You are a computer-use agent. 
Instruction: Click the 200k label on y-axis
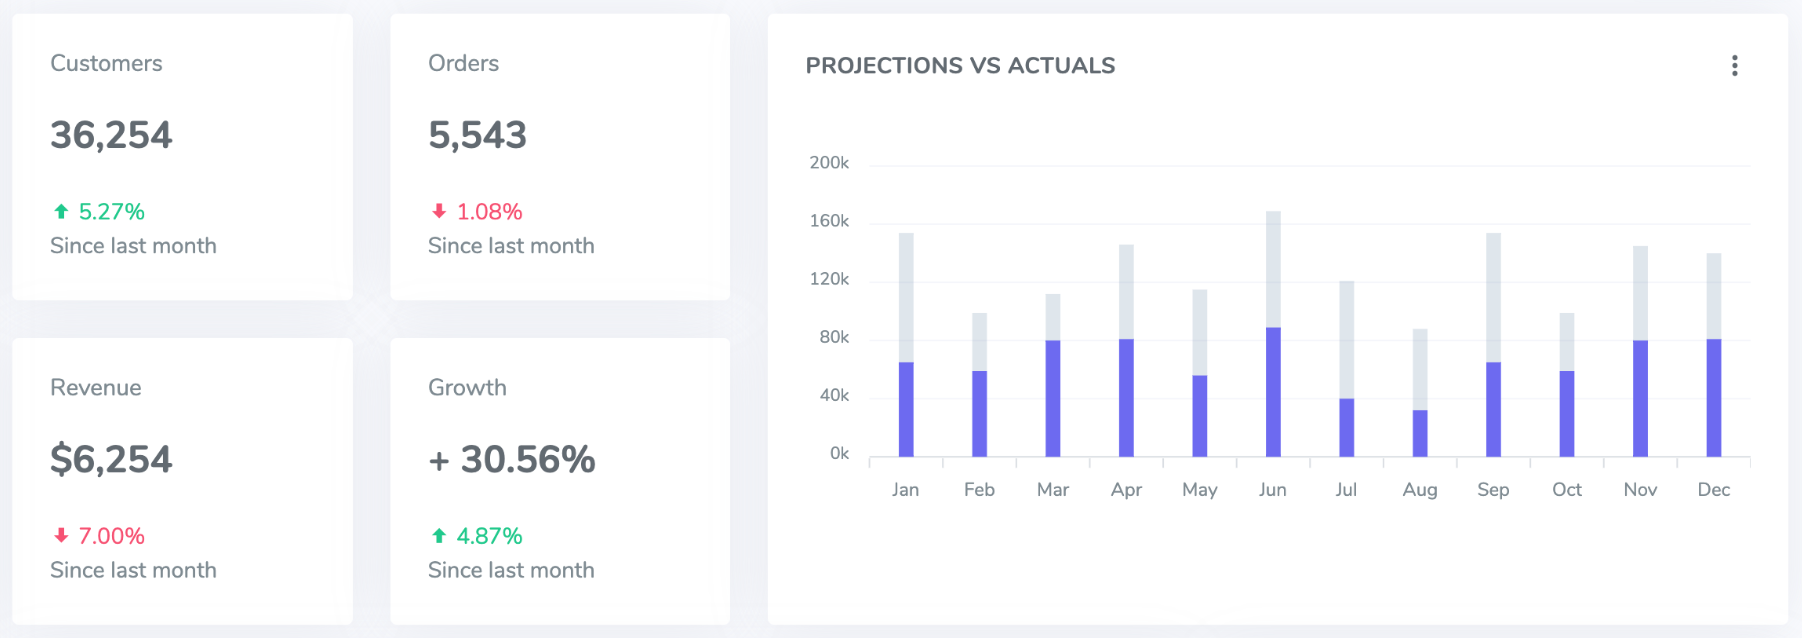829,163
